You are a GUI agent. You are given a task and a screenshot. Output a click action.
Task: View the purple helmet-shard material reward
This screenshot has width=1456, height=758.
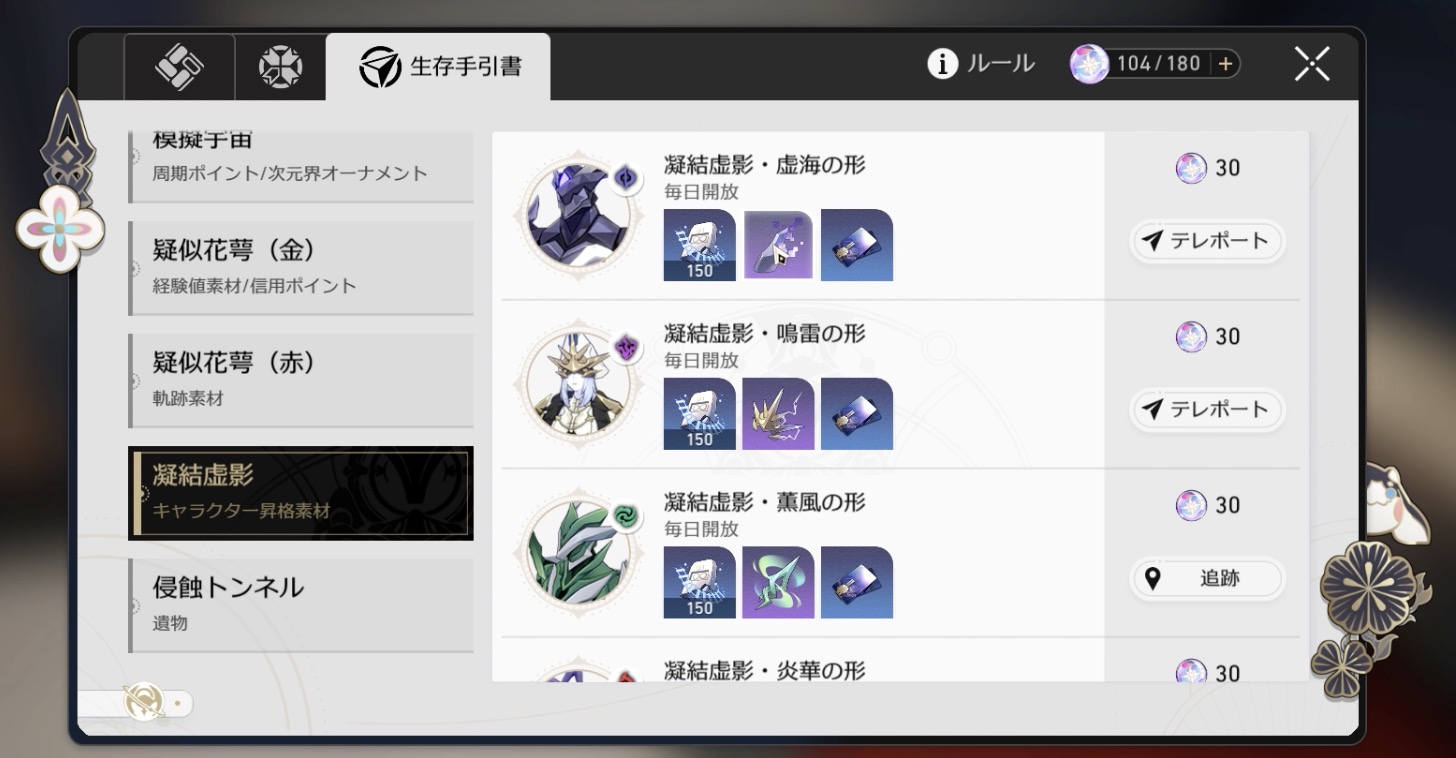tap(778, 245)
